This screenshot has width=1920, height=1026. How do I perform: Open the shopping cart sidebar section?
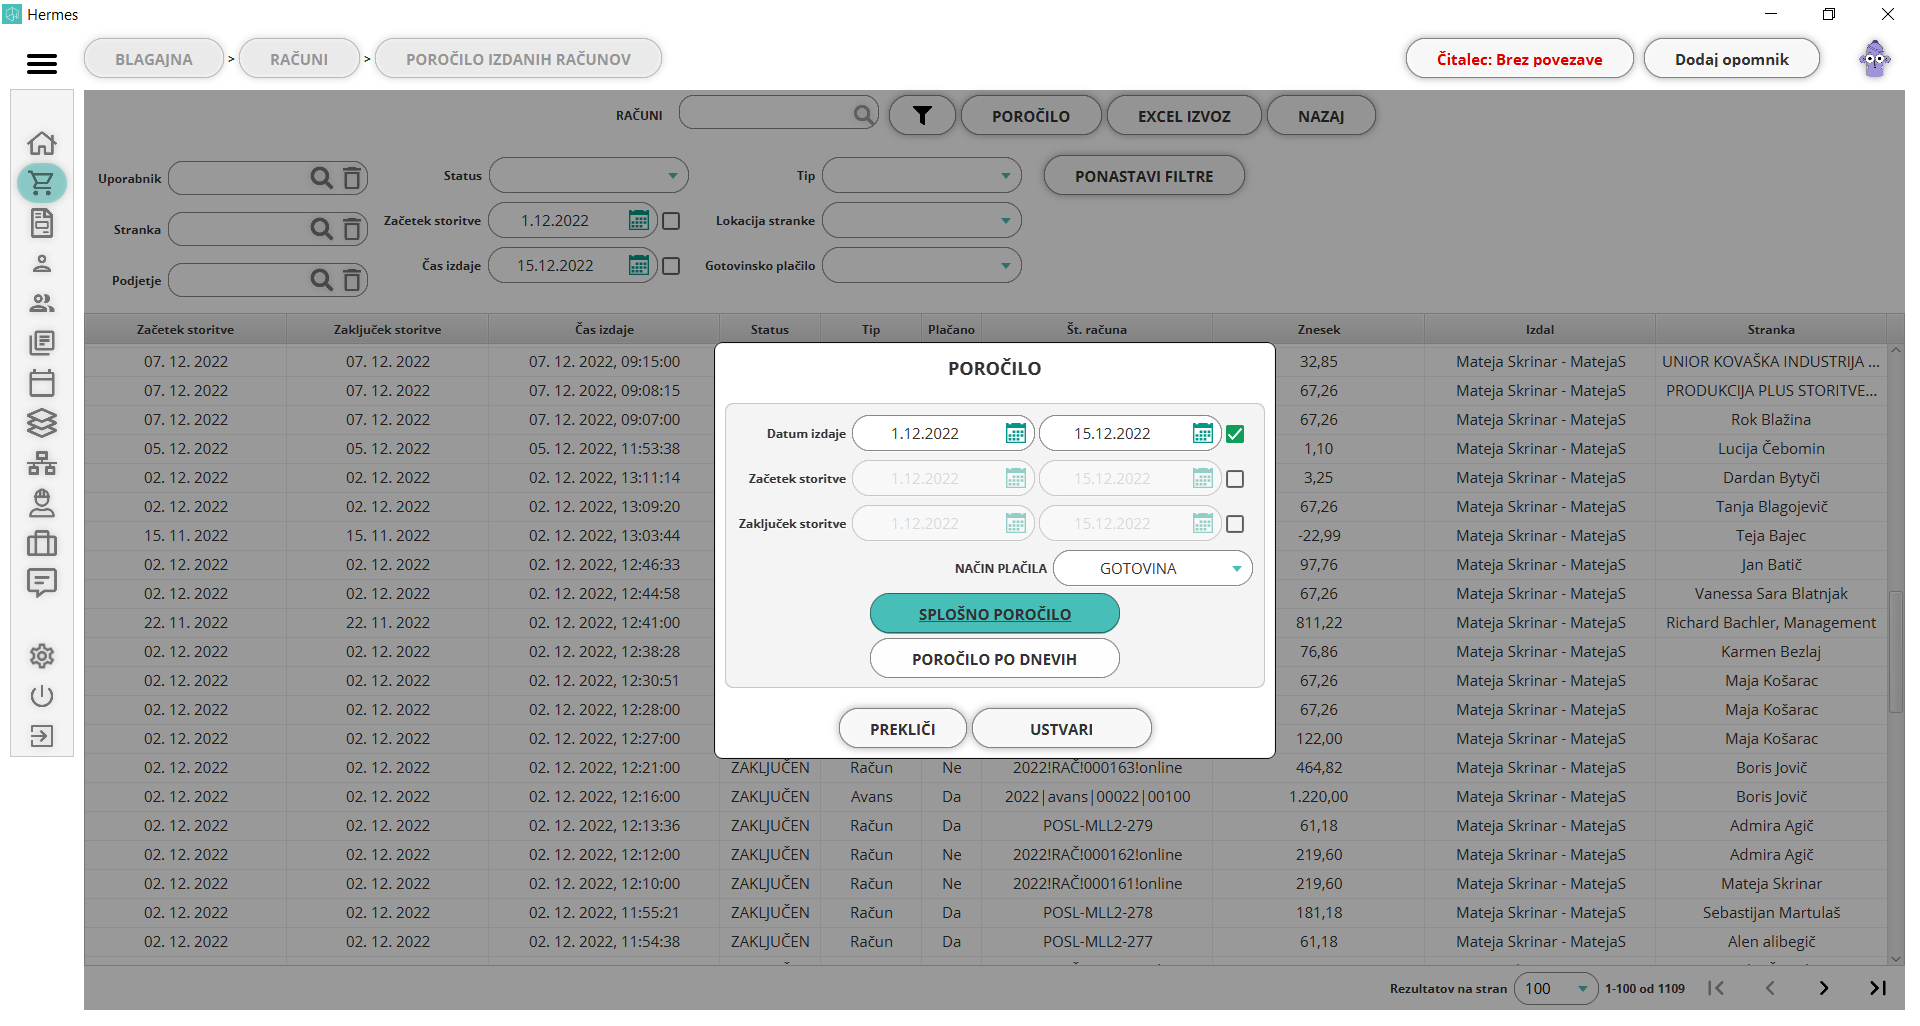click(42, 183)
